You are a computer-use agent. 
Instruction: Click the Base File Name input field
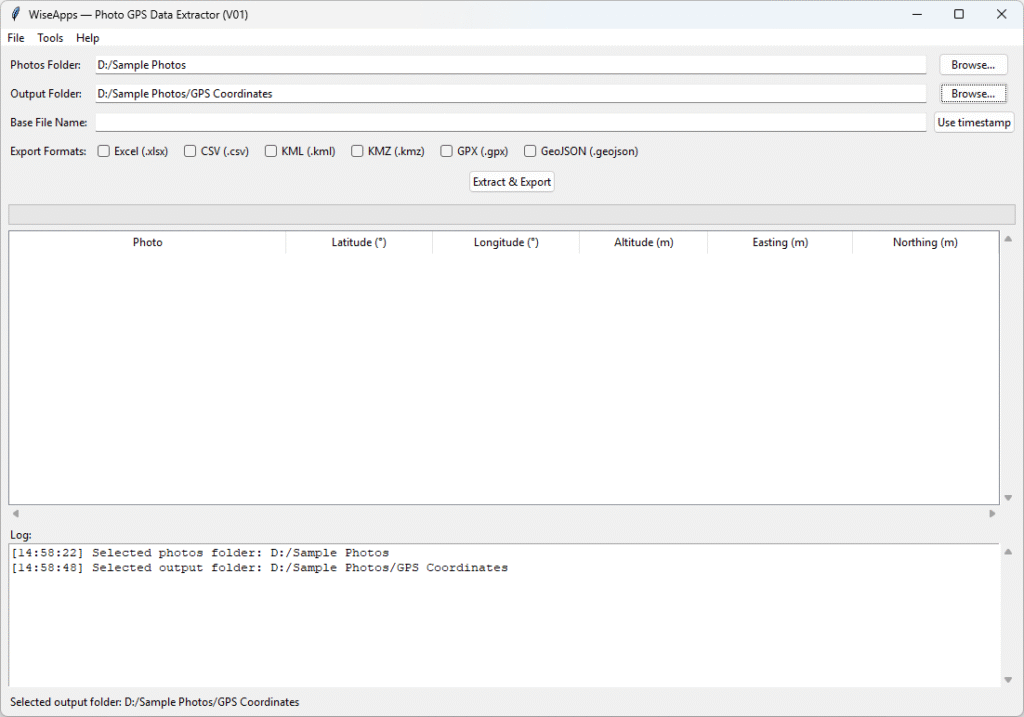[510, 123]
